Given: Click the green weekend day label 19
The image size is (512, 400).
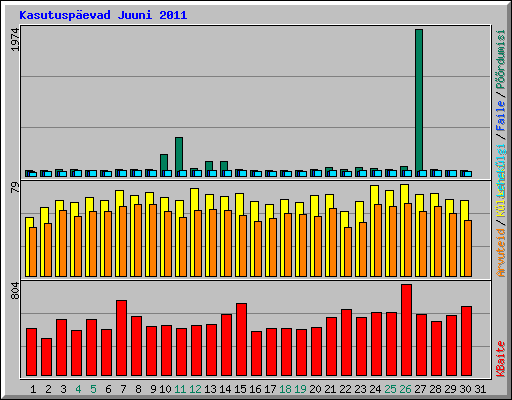Looking at the screenshot, I should click(300, 389).
